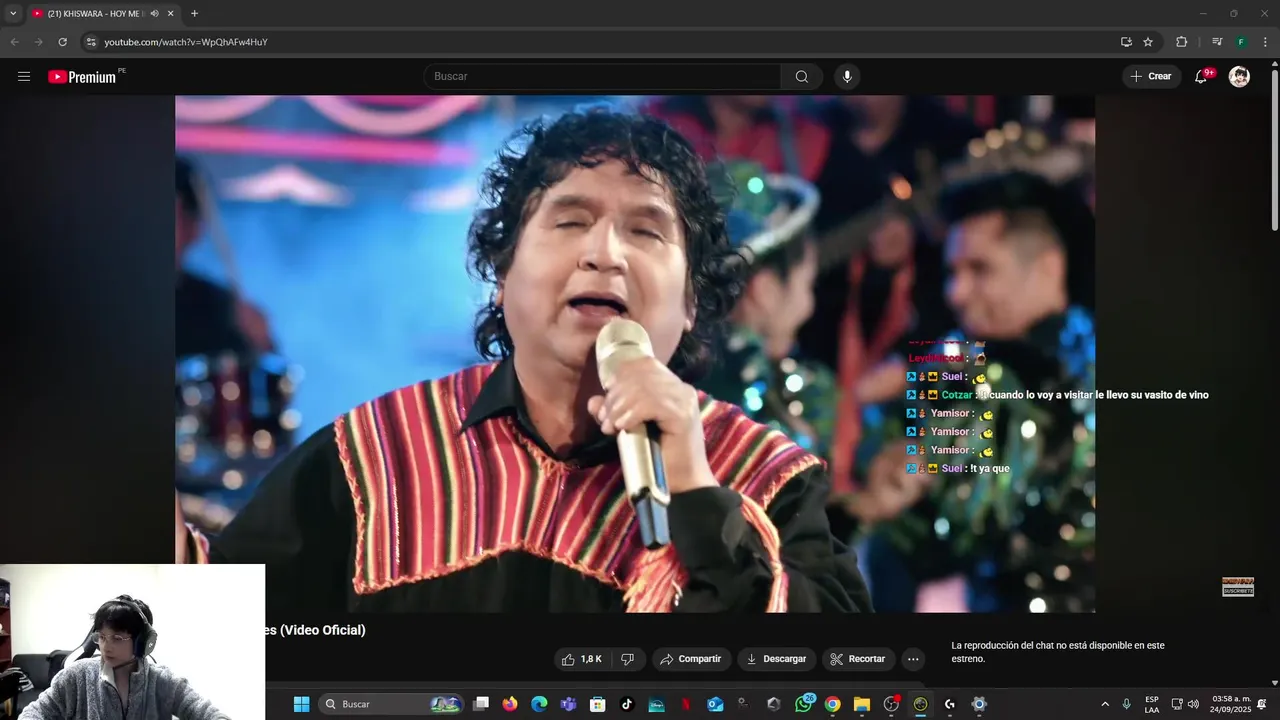1280x720 pixels.
Task: Dislike the video
Action: click(x=628, y=659)
